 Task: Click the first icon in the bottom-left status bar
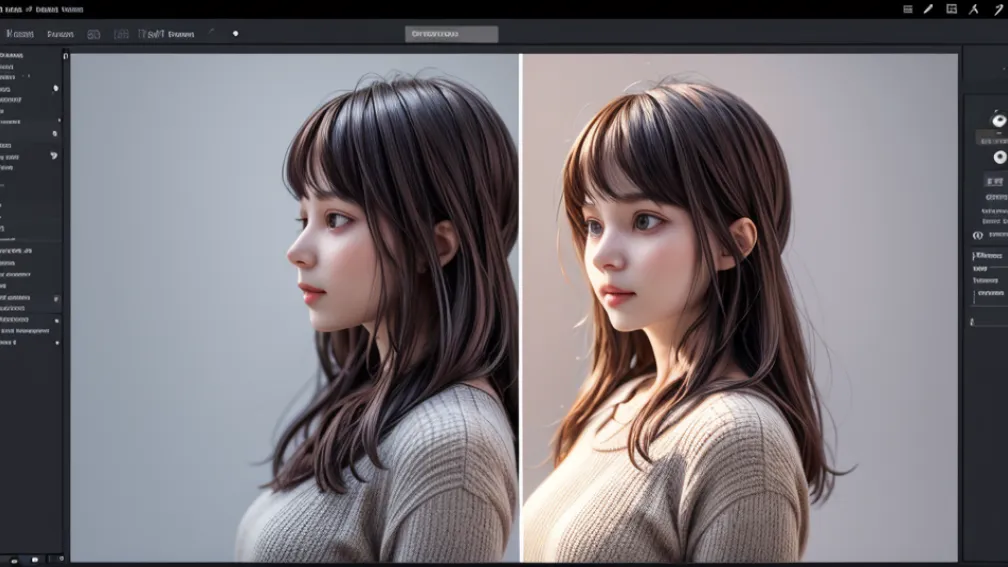pos(14,561)
